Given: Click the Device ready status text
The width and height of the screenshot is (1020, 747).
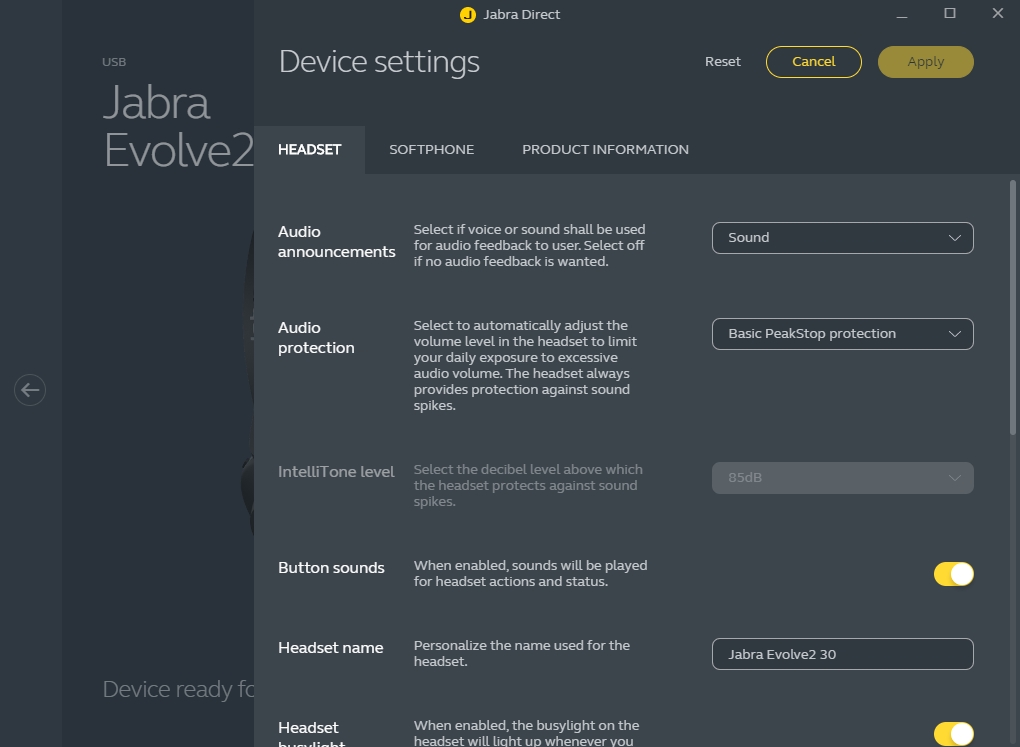Looking at the screenshot, I should pyautogui.click(x=178, y=689).
